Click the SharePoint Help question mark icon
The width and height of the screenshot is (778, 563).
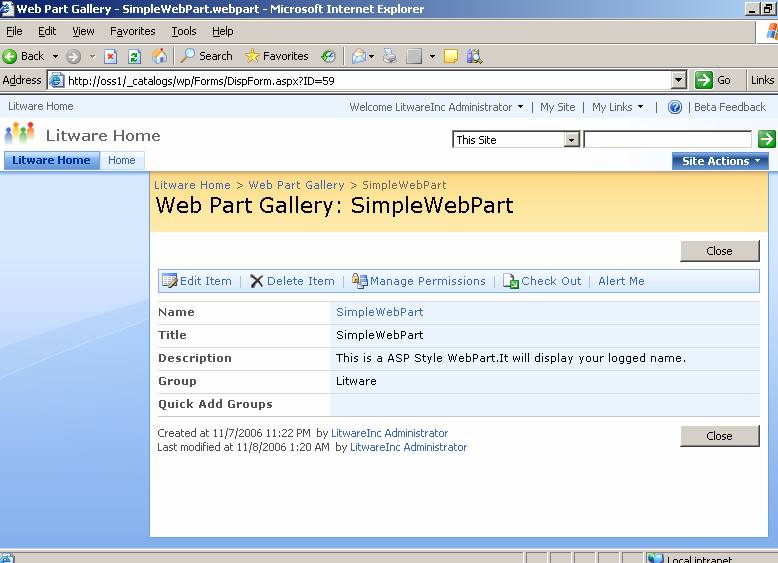pos(675,107)
